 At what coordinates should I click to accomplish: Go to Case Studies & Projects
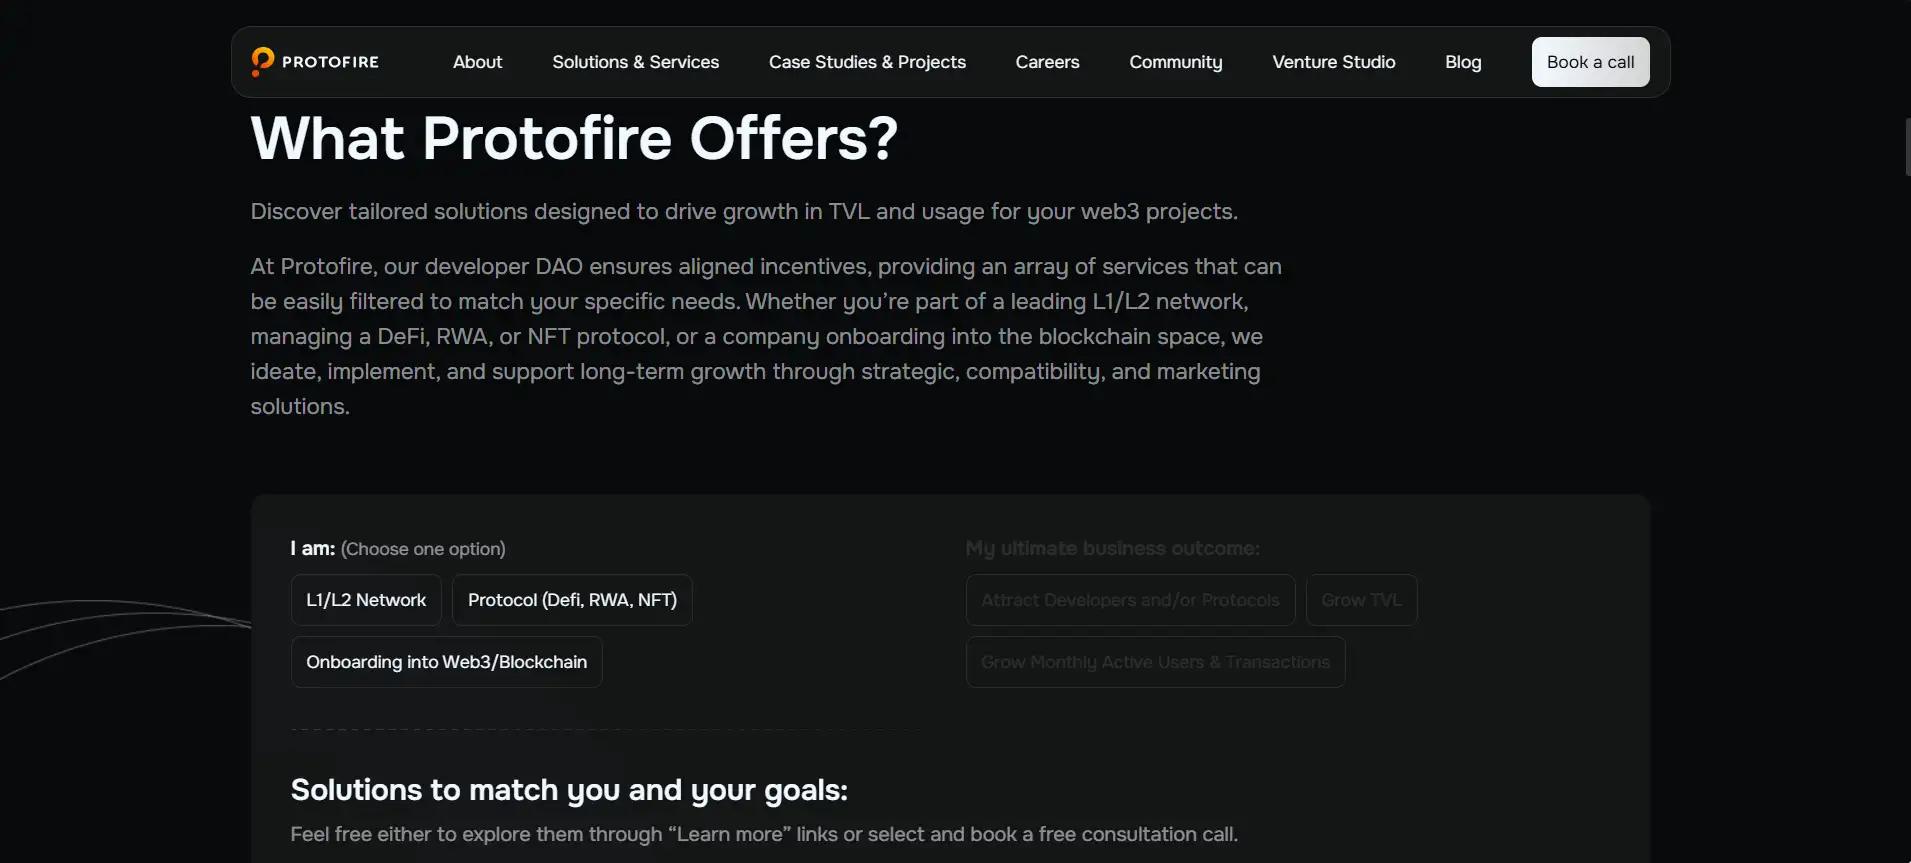coord(867,62)
